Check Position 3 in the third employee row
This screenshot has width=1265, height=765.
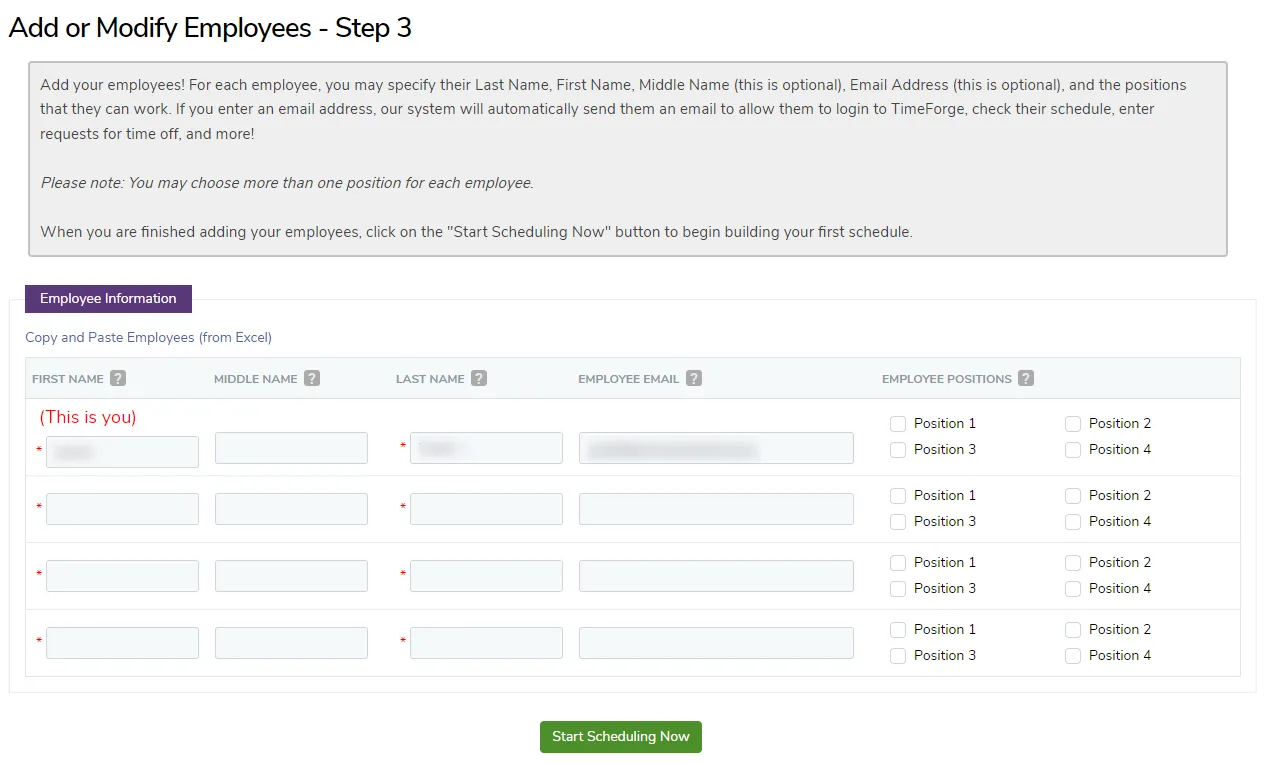(898, 589)
